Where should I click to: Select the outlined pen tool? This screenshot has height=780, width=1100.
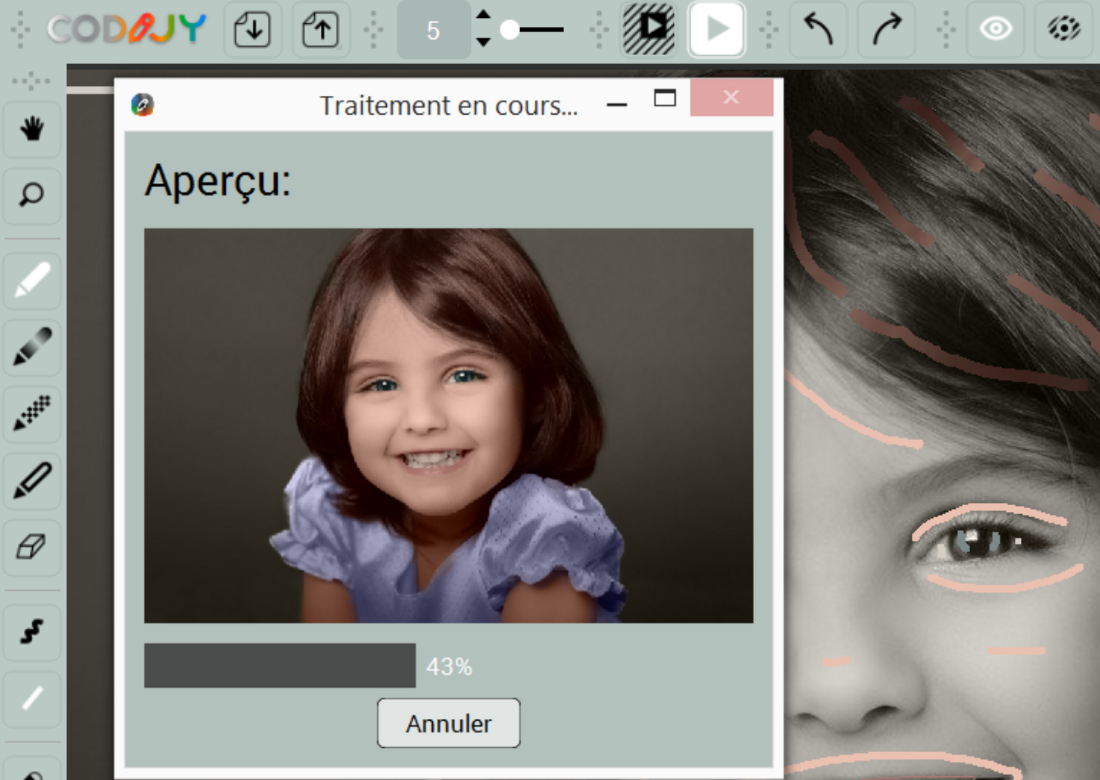click(32, 480)
